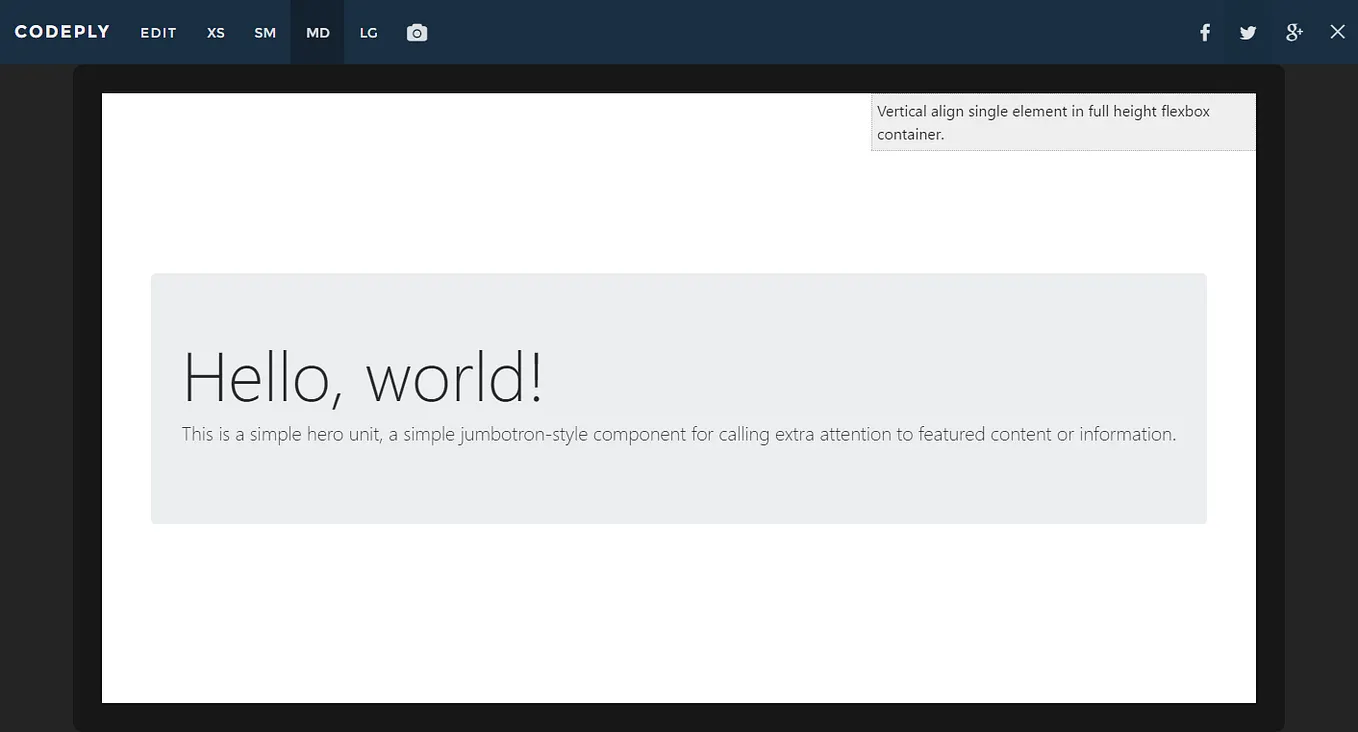Open the code editor via EDIT
Image resolution: width=1358 pixels, height=732 pixels.
[157, 30]
